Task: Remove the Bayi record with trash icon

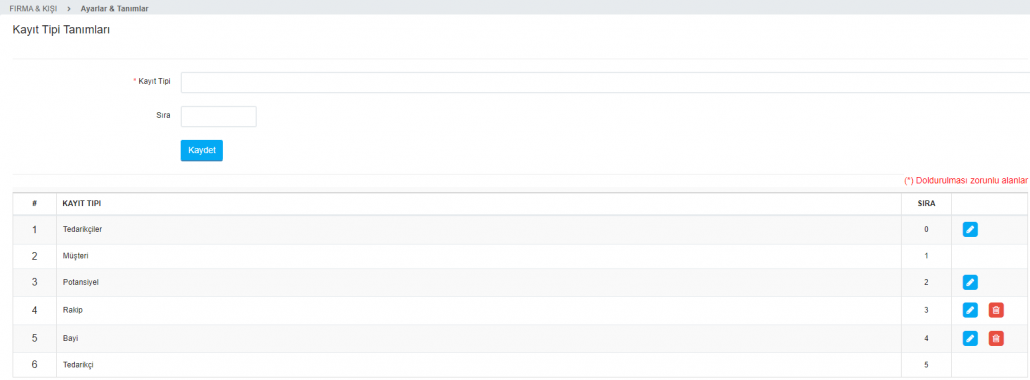Action: click(x=996, y=338)
